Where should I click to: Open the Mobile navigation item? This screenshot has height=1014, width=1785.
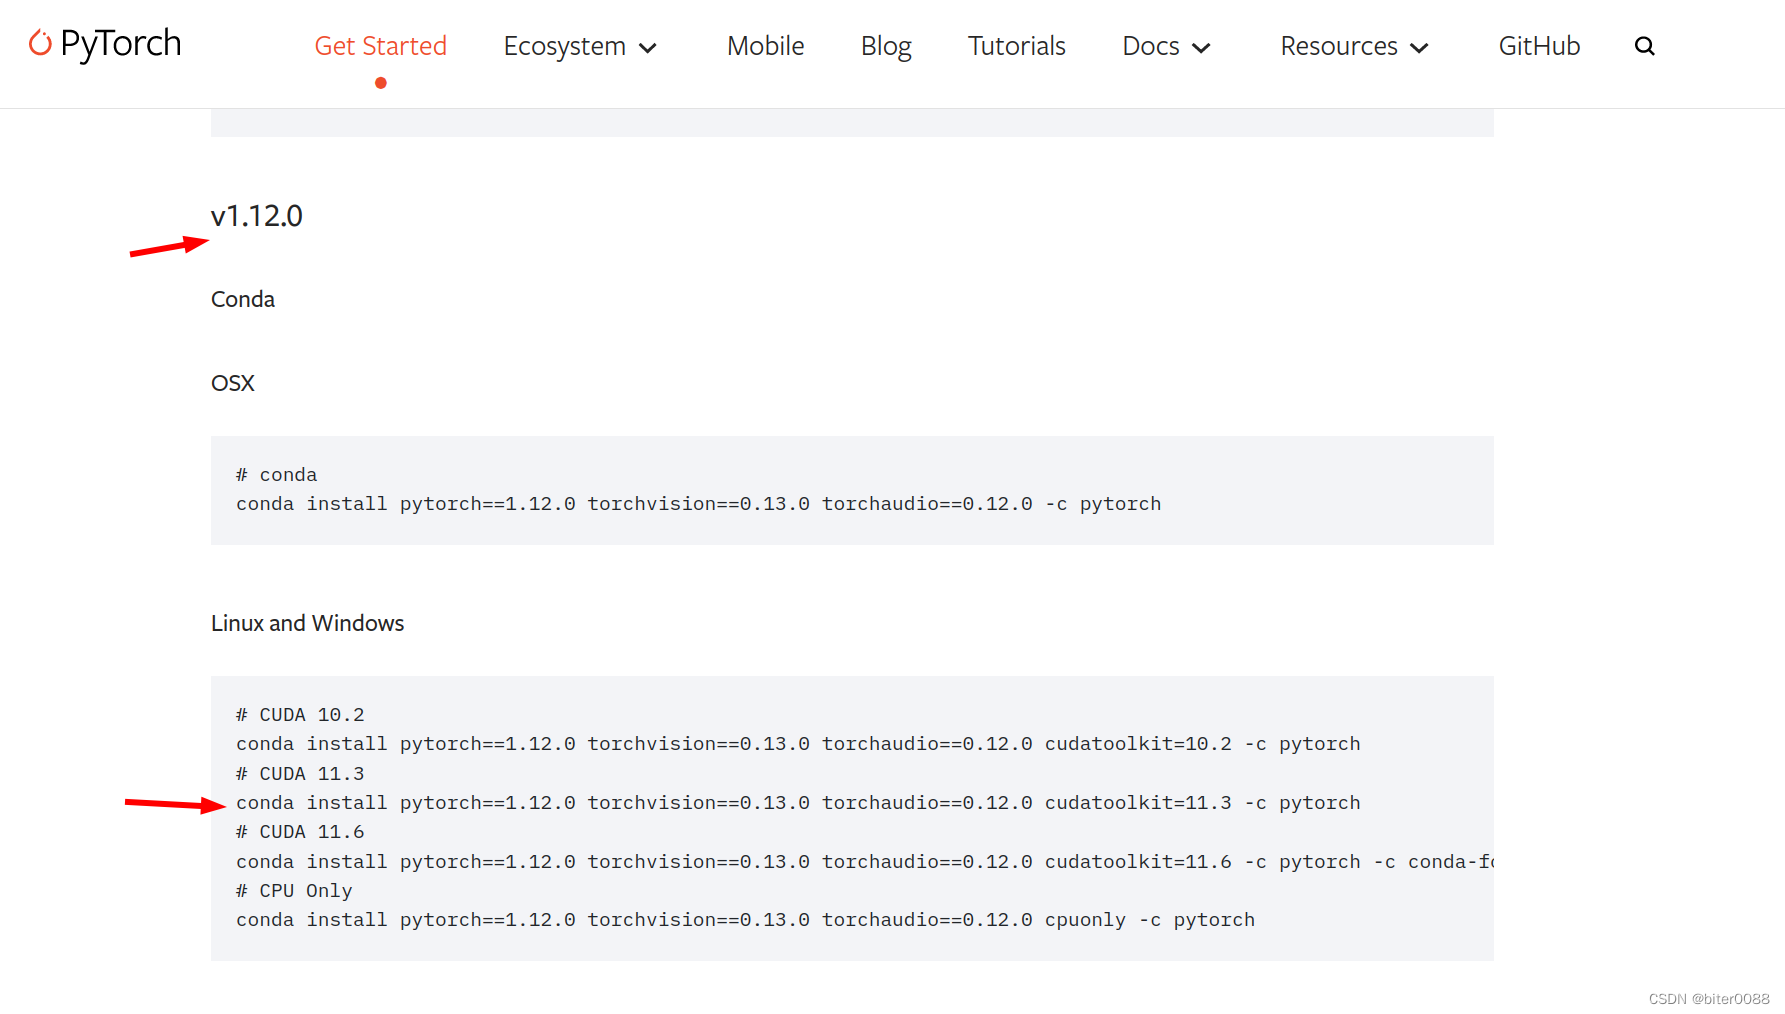pos(765,45)
